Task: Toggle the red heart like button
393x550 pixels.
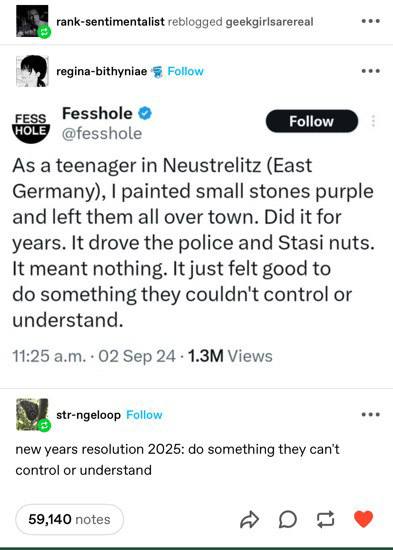Action: [363, 519]
